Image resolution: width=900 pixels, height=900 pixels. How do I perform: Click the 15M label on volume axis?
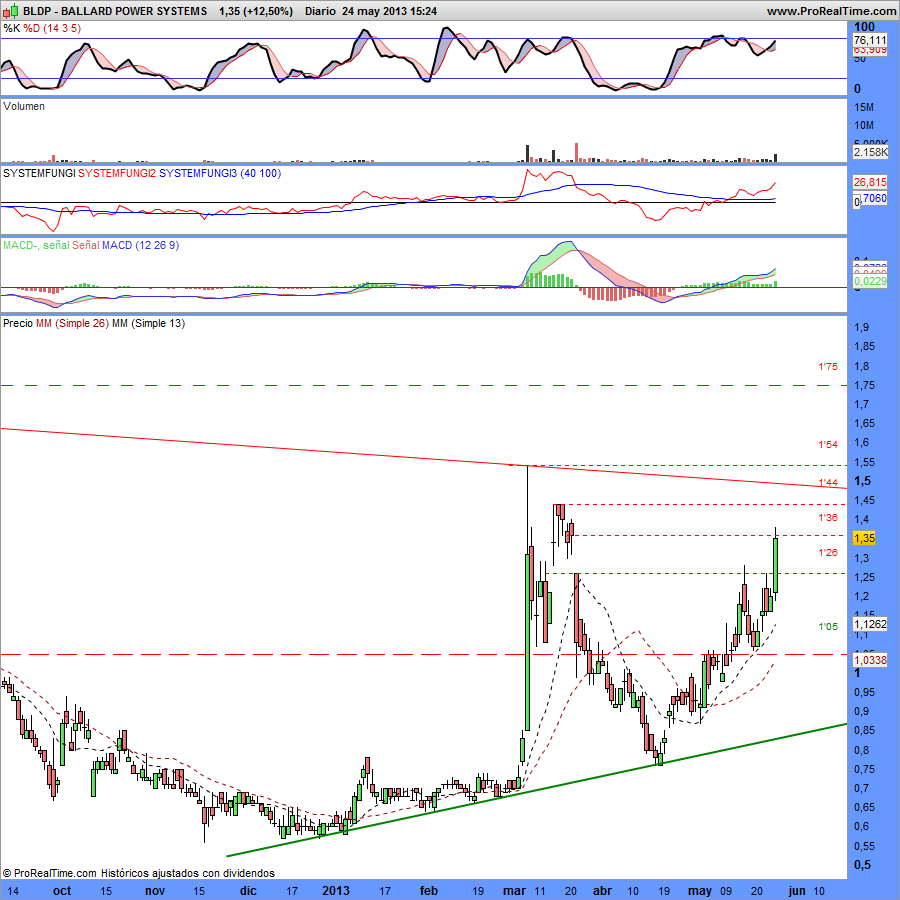click(864, 107)
